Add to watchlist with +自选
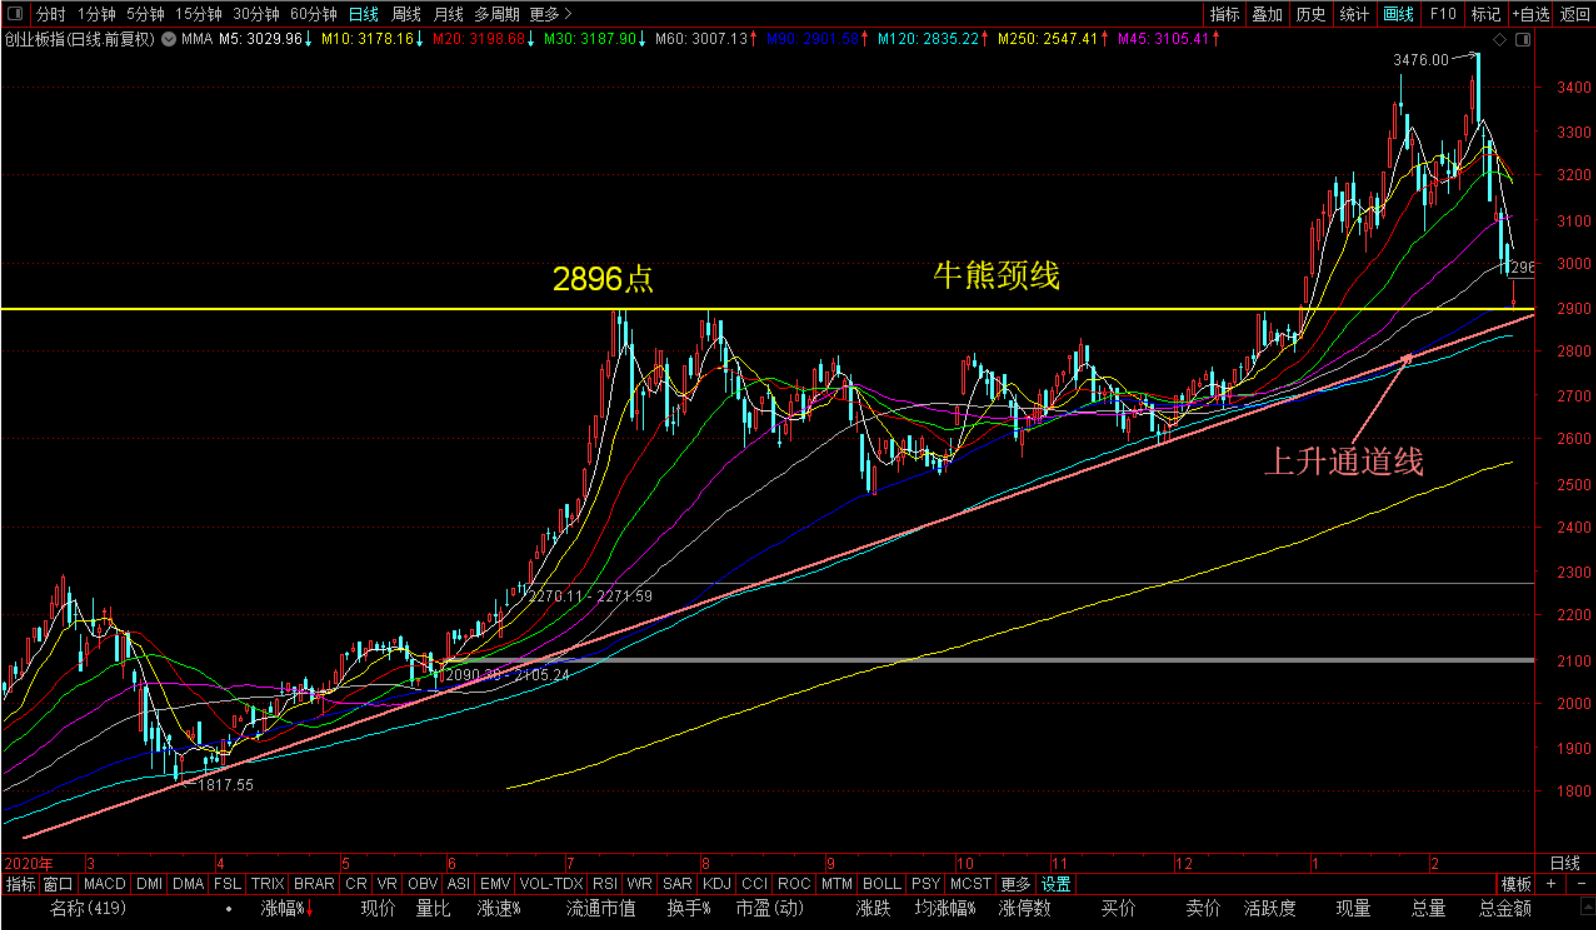Viewport: 1596px width, 930px height. tap(1531, 14)
